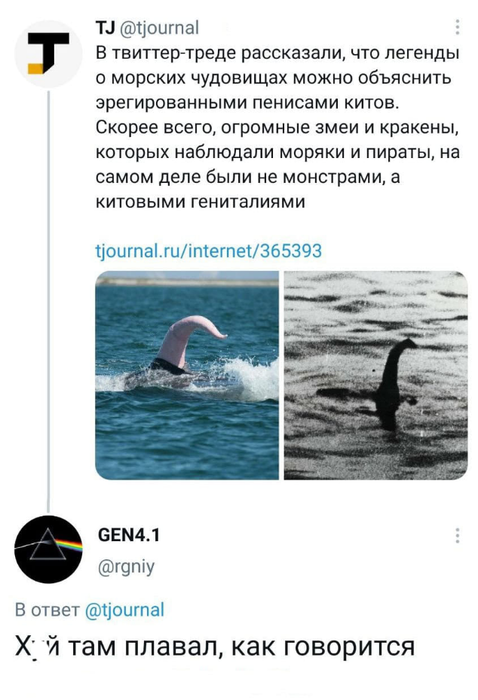Click the reply tweet text
This screenshot has width=478, height=700.
pyautogui.click(x=215, y=646)
